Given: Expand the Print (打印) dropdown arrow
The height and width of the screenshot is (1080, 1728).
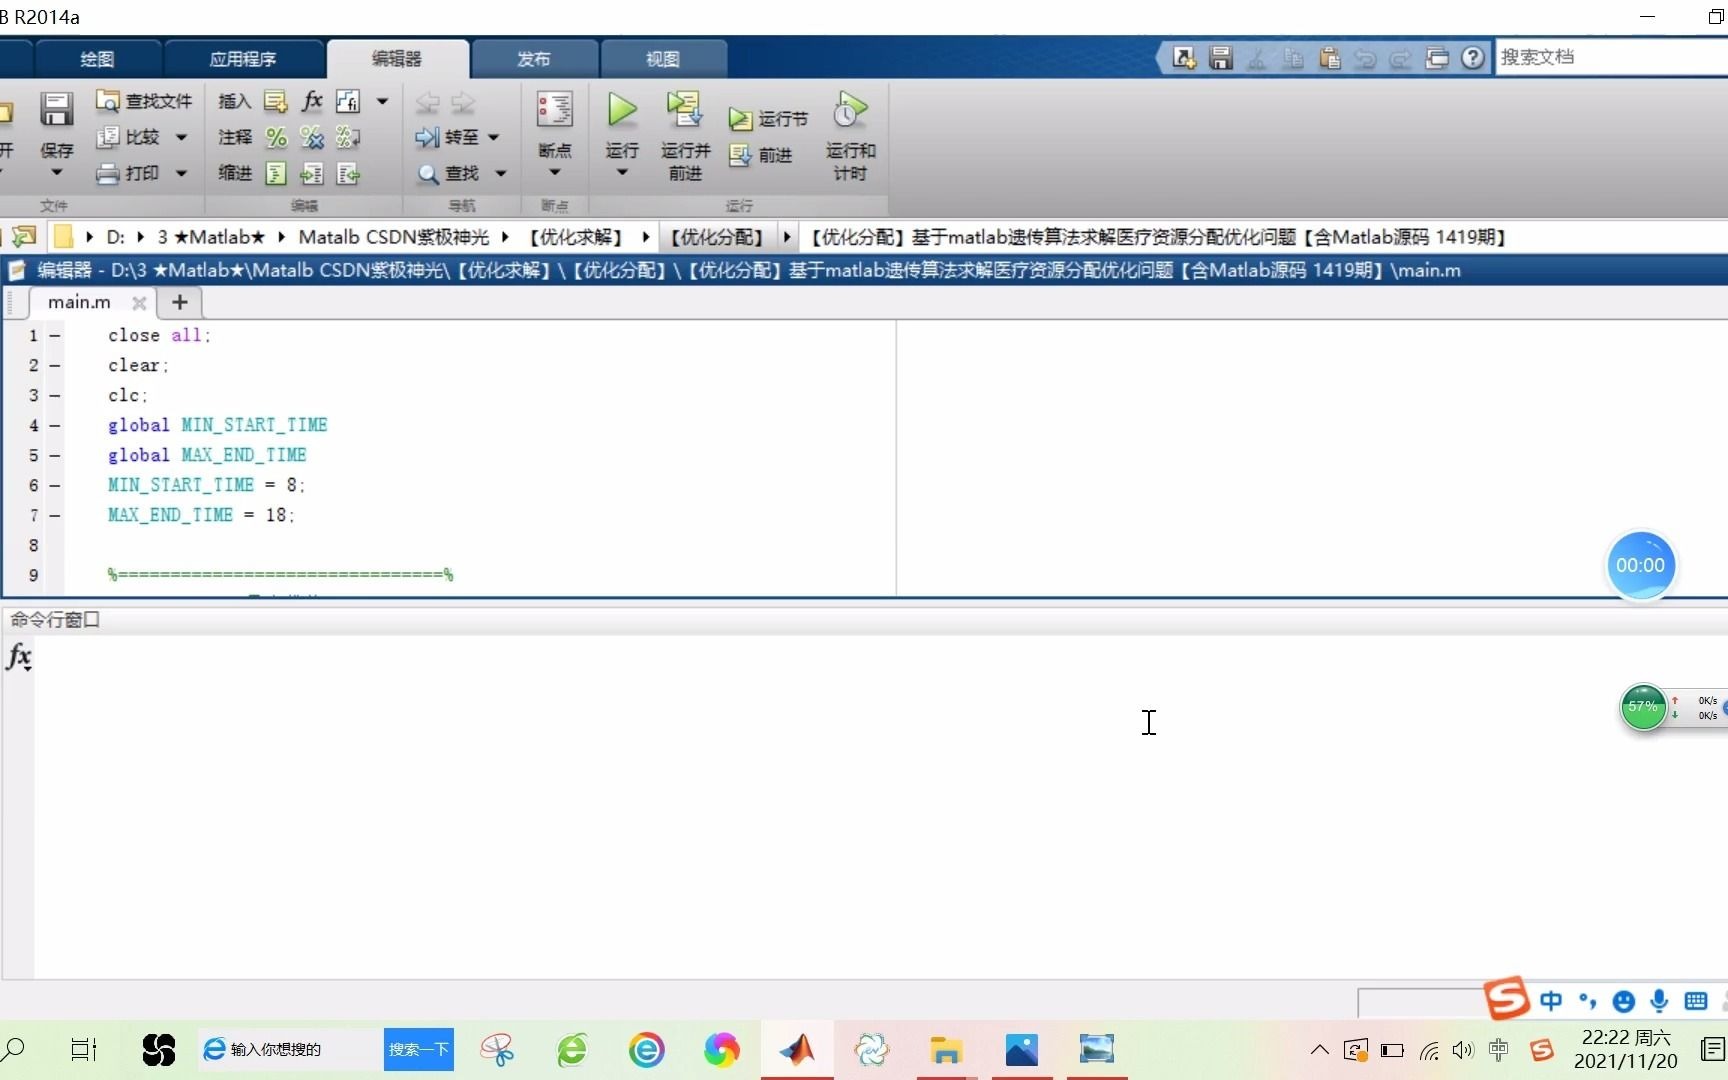Looking at the screenshot, I should click(181, 173).
